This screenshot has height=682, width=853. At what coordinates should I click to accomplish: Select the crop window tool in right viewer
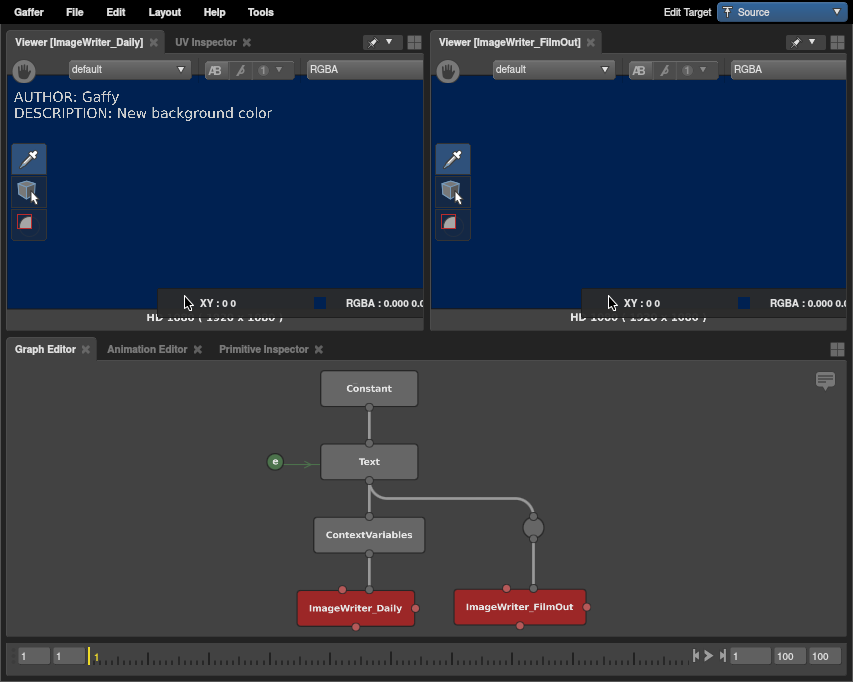tap(452, 223)
